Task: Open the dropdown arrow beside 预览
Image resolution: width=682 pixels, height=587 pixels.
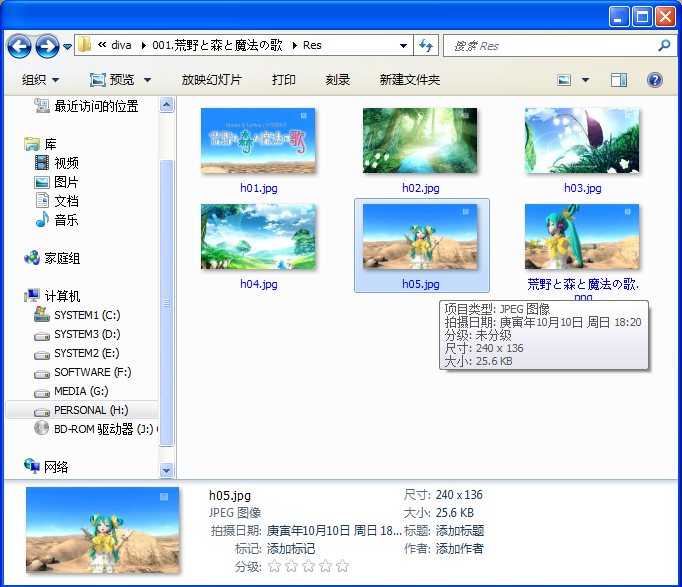Action: pyautogui.click(x=147, y=80)
